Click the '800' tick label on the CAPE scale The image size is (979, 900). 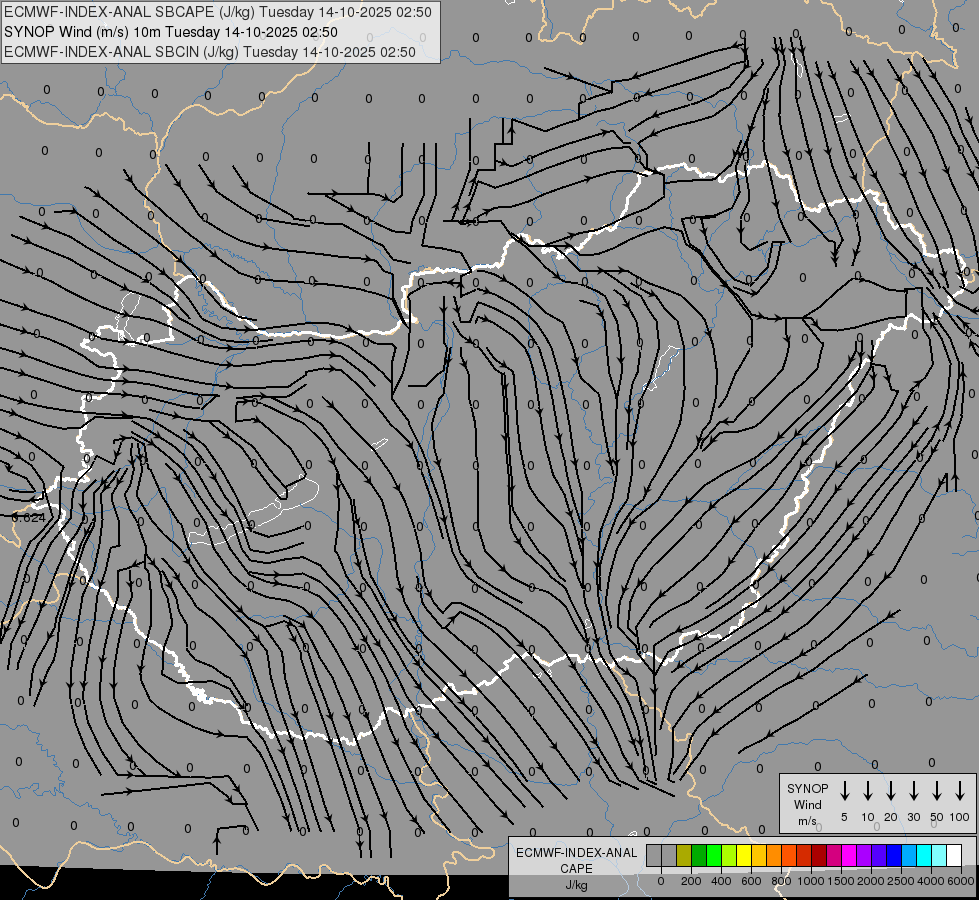point(781,881)
